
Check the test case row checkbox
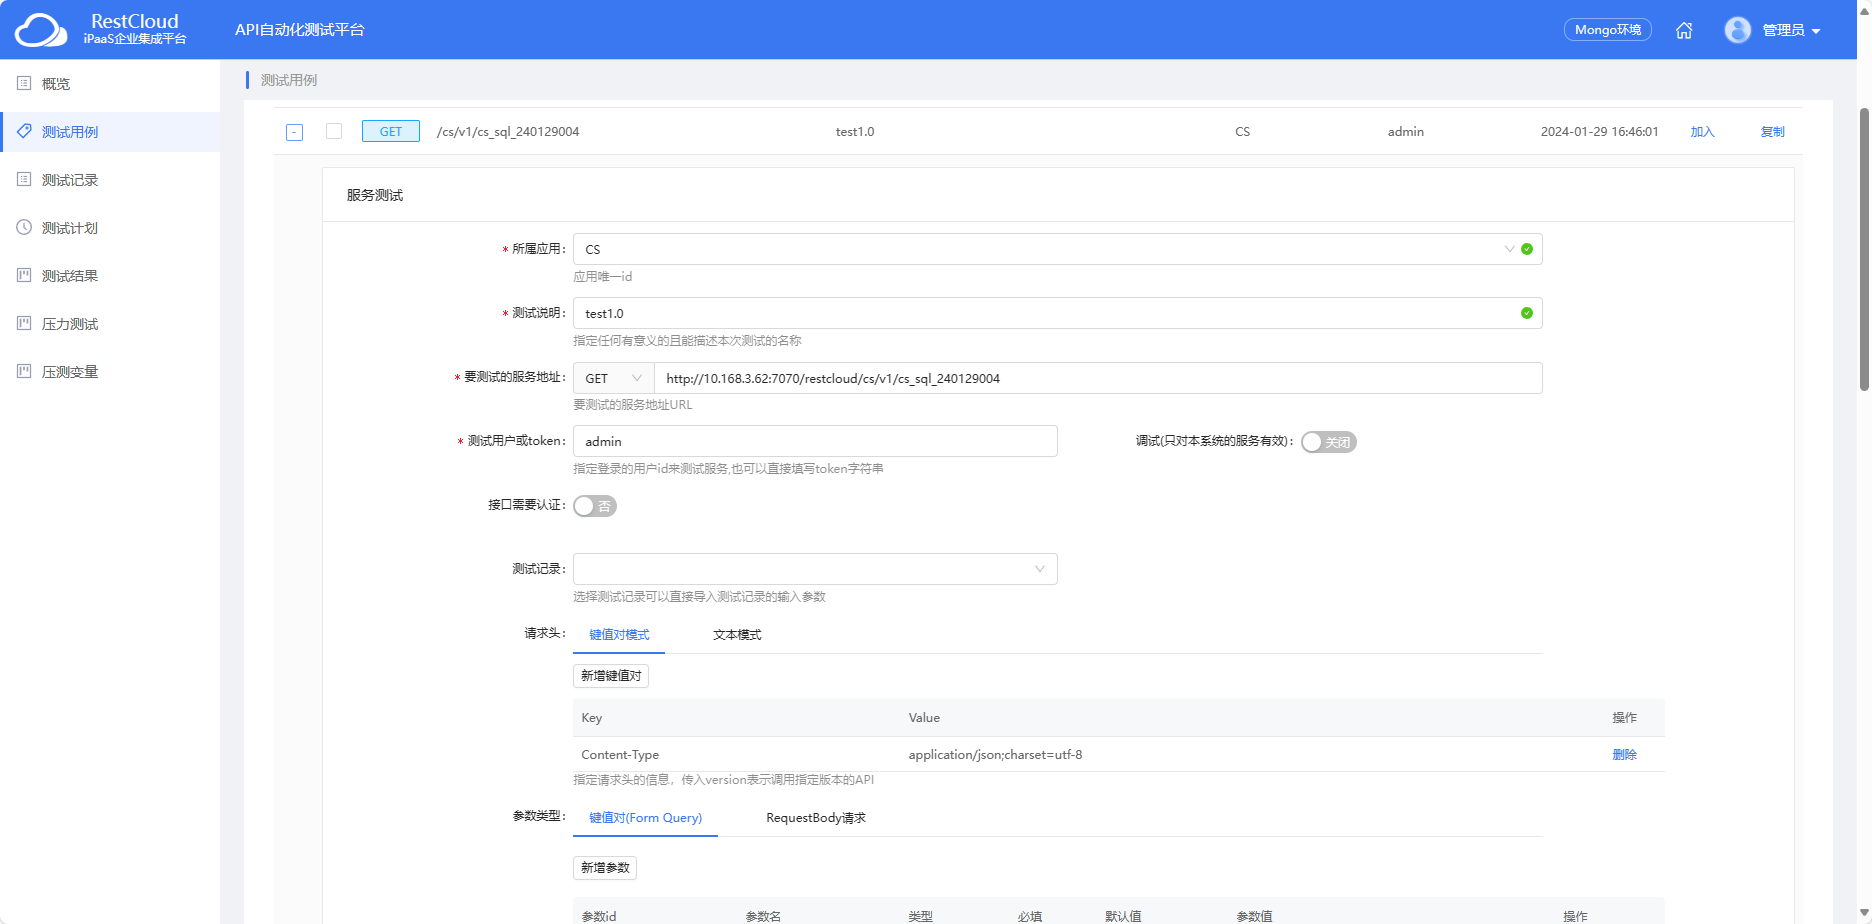point(334,131)
